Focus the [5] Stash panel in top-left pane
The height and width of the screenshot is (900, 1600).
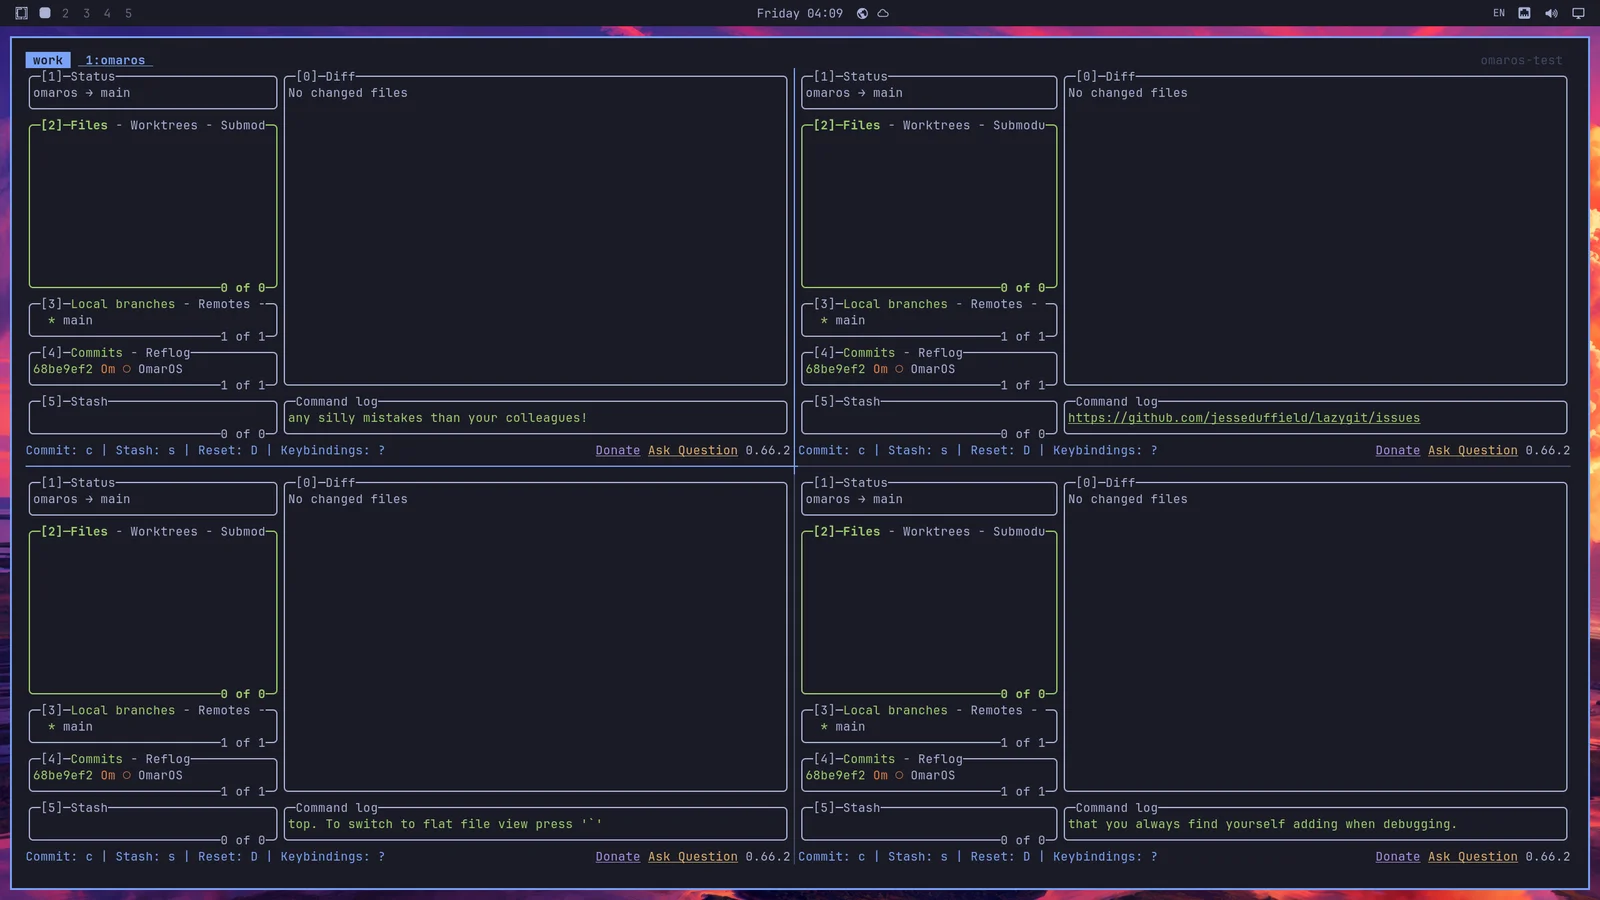tap(153, 417)
